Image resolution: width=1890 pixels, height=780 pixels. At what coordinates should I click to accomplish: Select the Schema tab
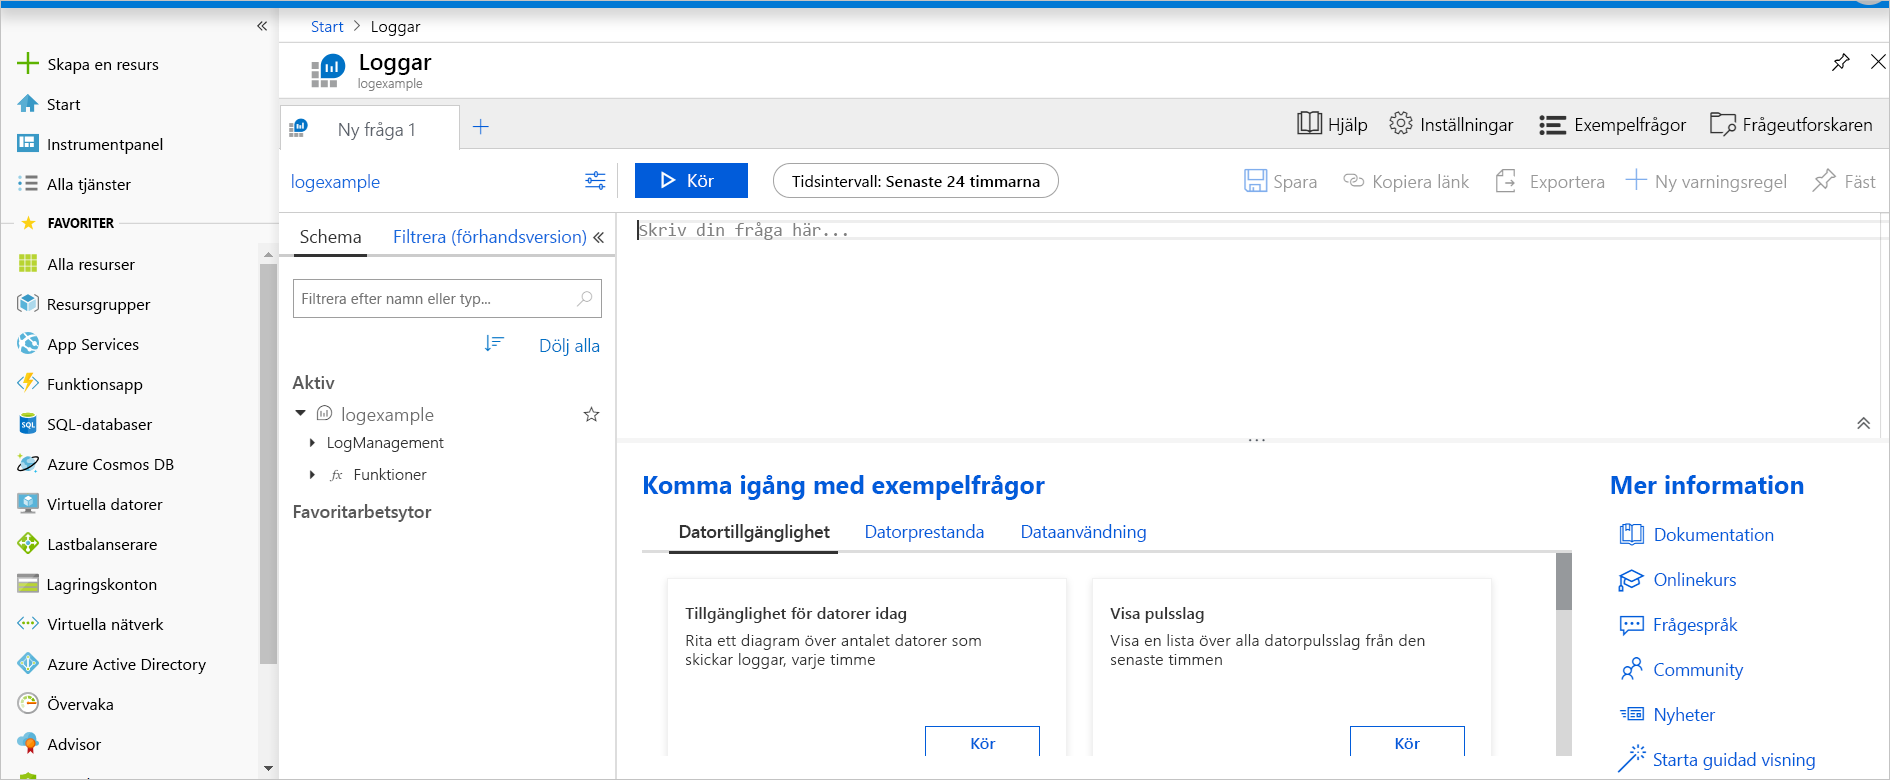330,237
